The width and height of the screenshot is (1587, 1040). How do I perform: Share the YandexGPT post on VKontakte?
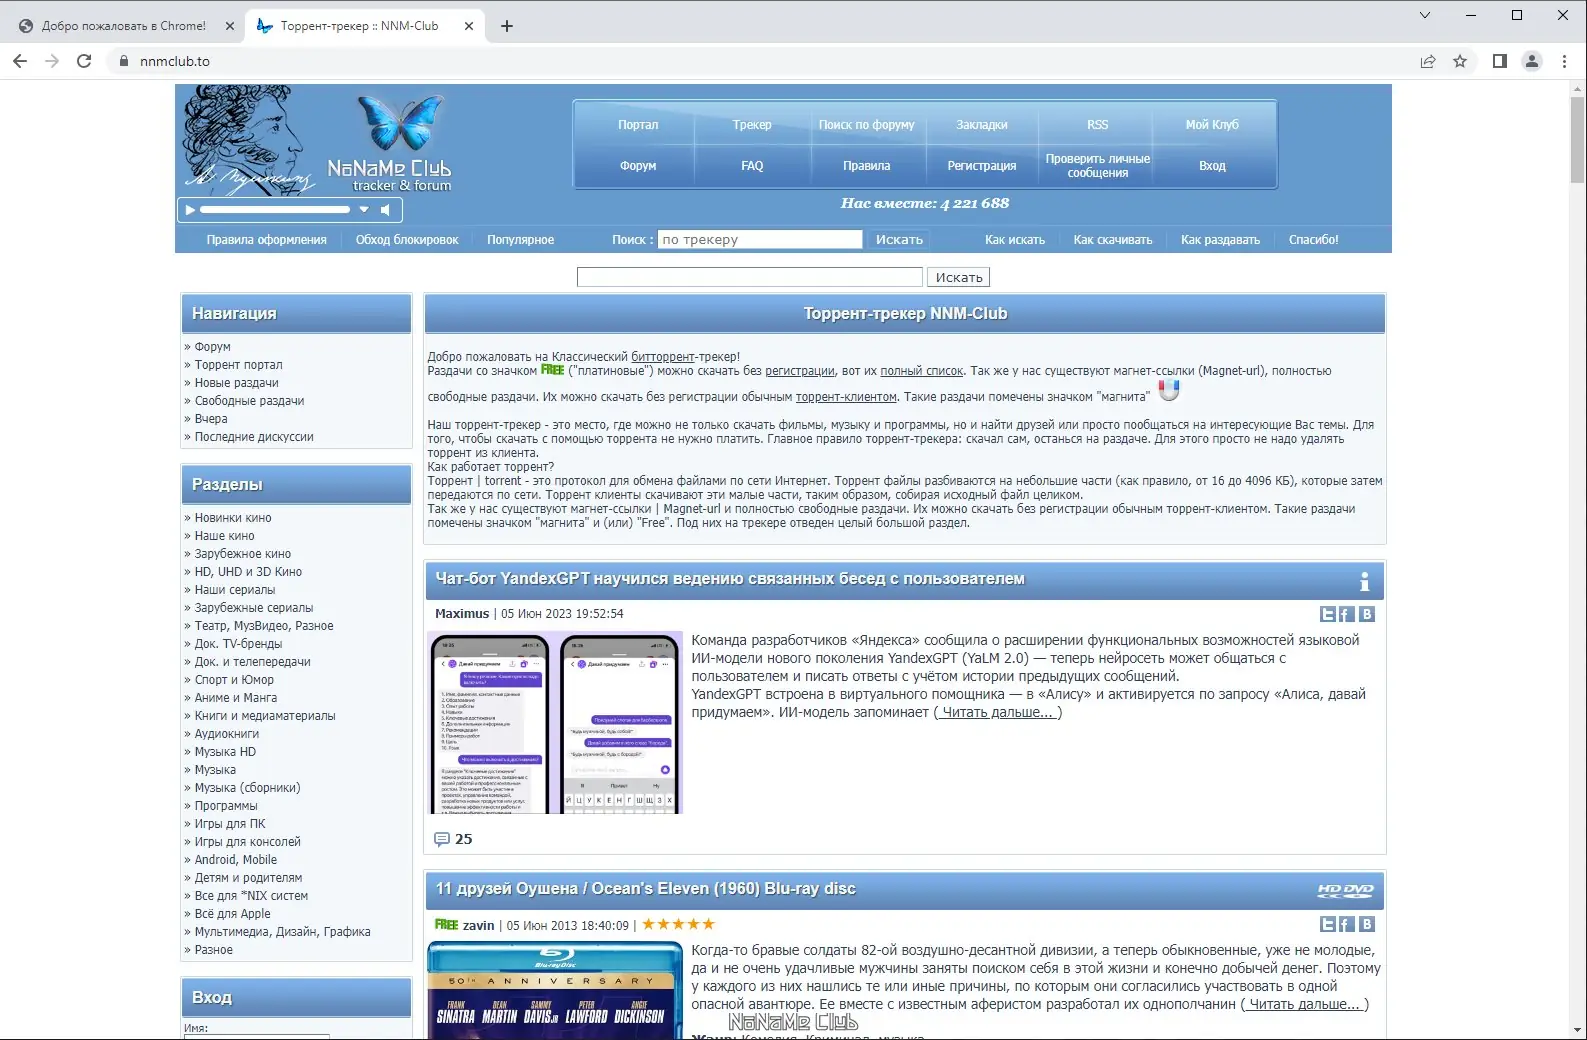1367,614
